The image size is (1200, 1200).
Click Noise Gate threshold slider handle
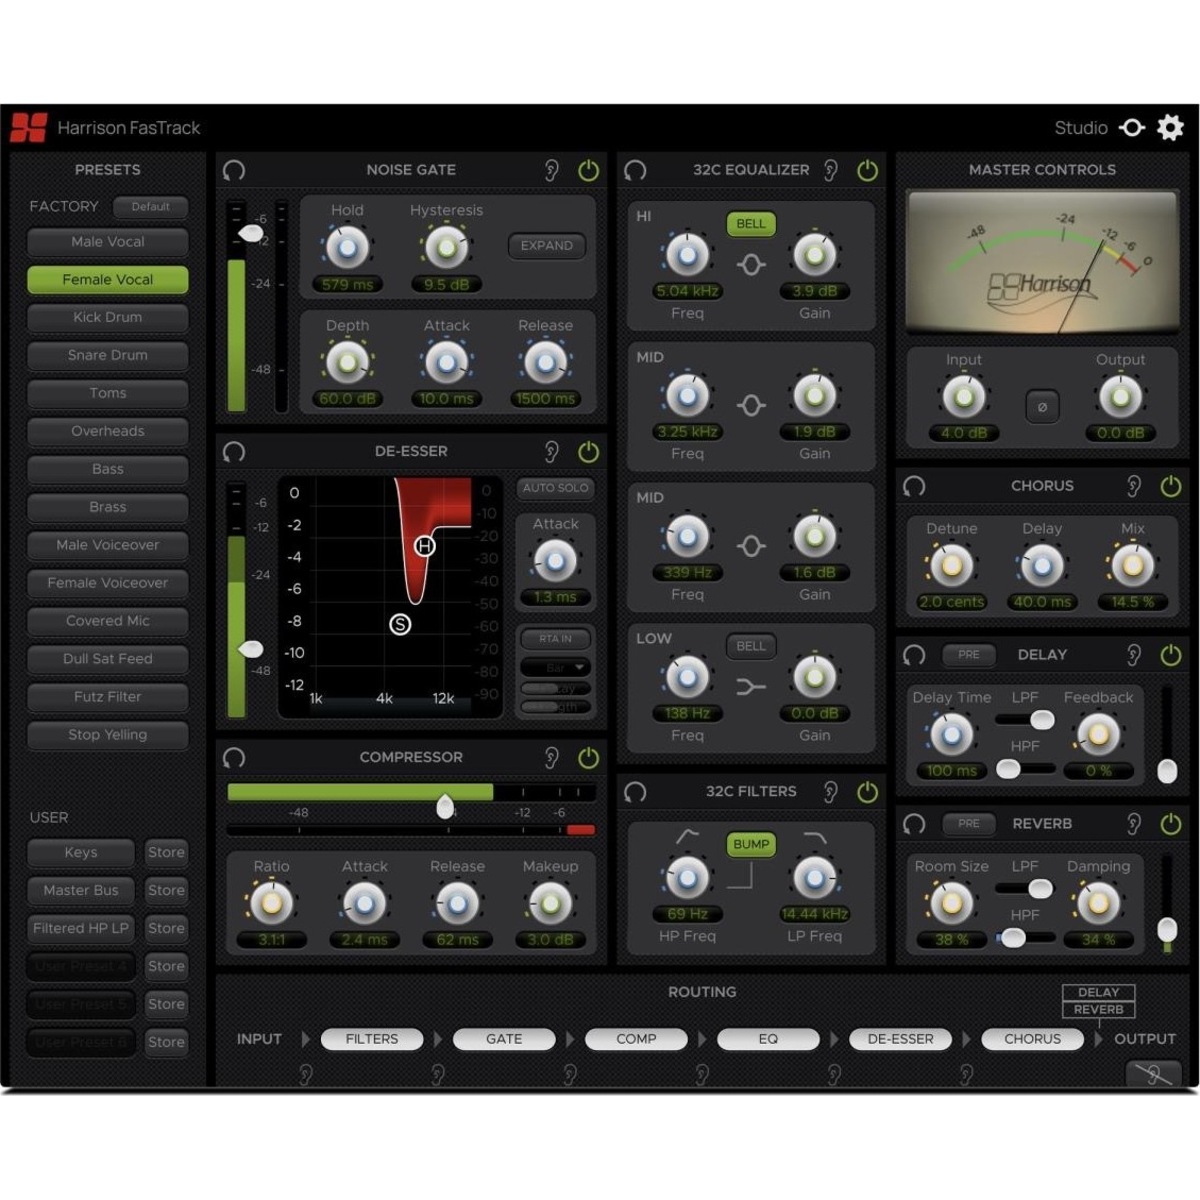pos(250,233)
